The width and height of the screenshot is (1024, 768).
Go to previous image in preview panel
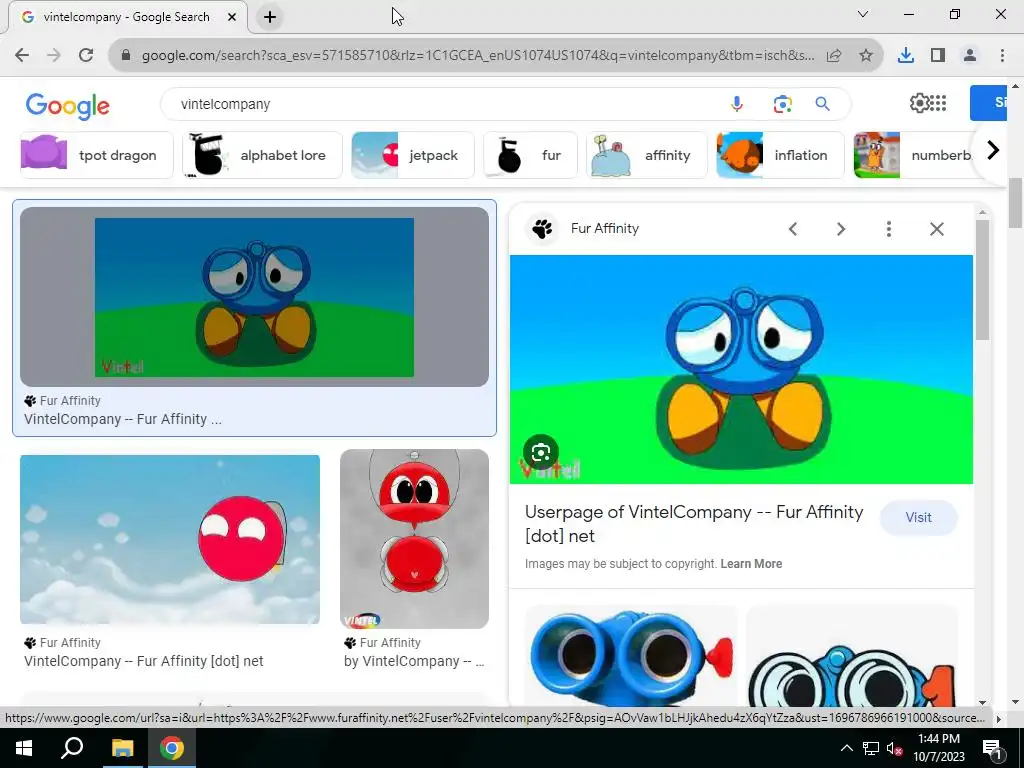click(793, 229)
